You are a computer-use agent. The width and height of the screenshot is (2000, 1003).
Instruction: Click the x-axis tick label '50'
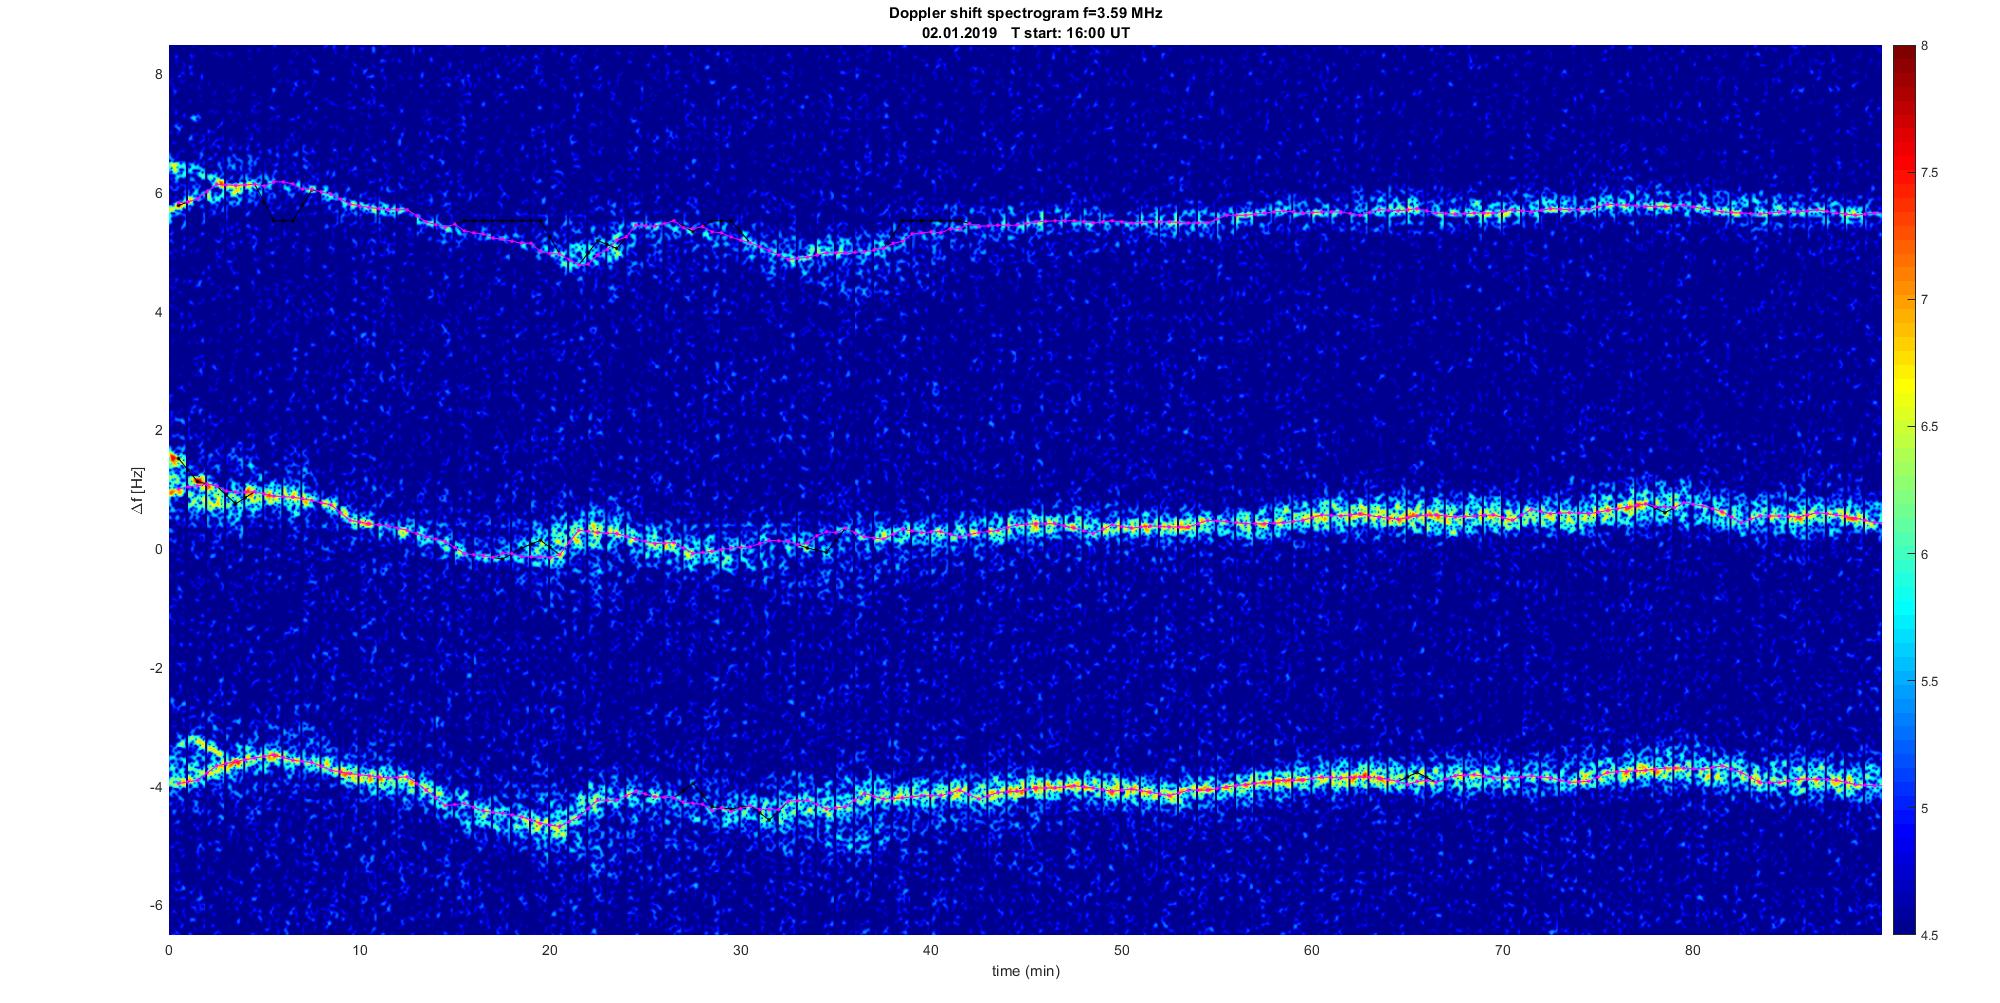tap(1121, 950)
